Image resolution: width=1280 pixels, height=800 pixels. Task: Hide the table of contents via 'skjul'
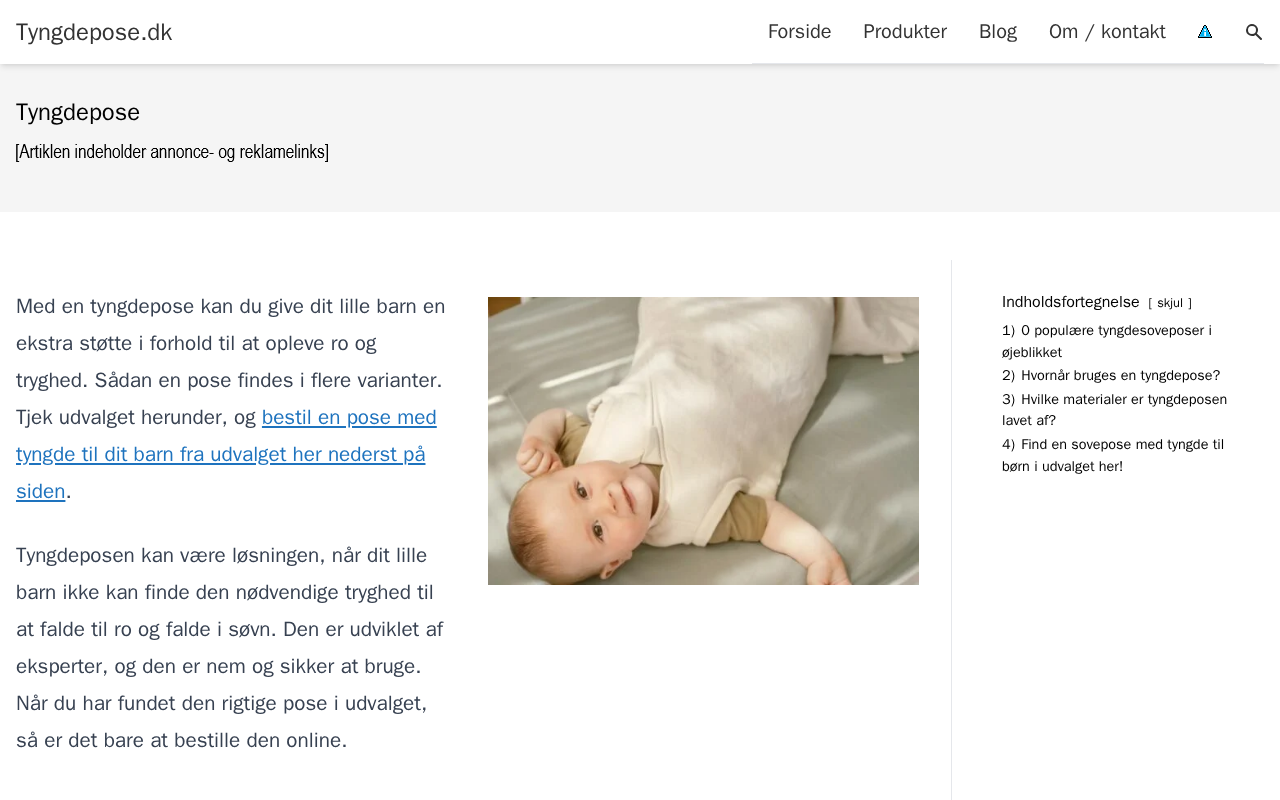[x=1170, y=303]
